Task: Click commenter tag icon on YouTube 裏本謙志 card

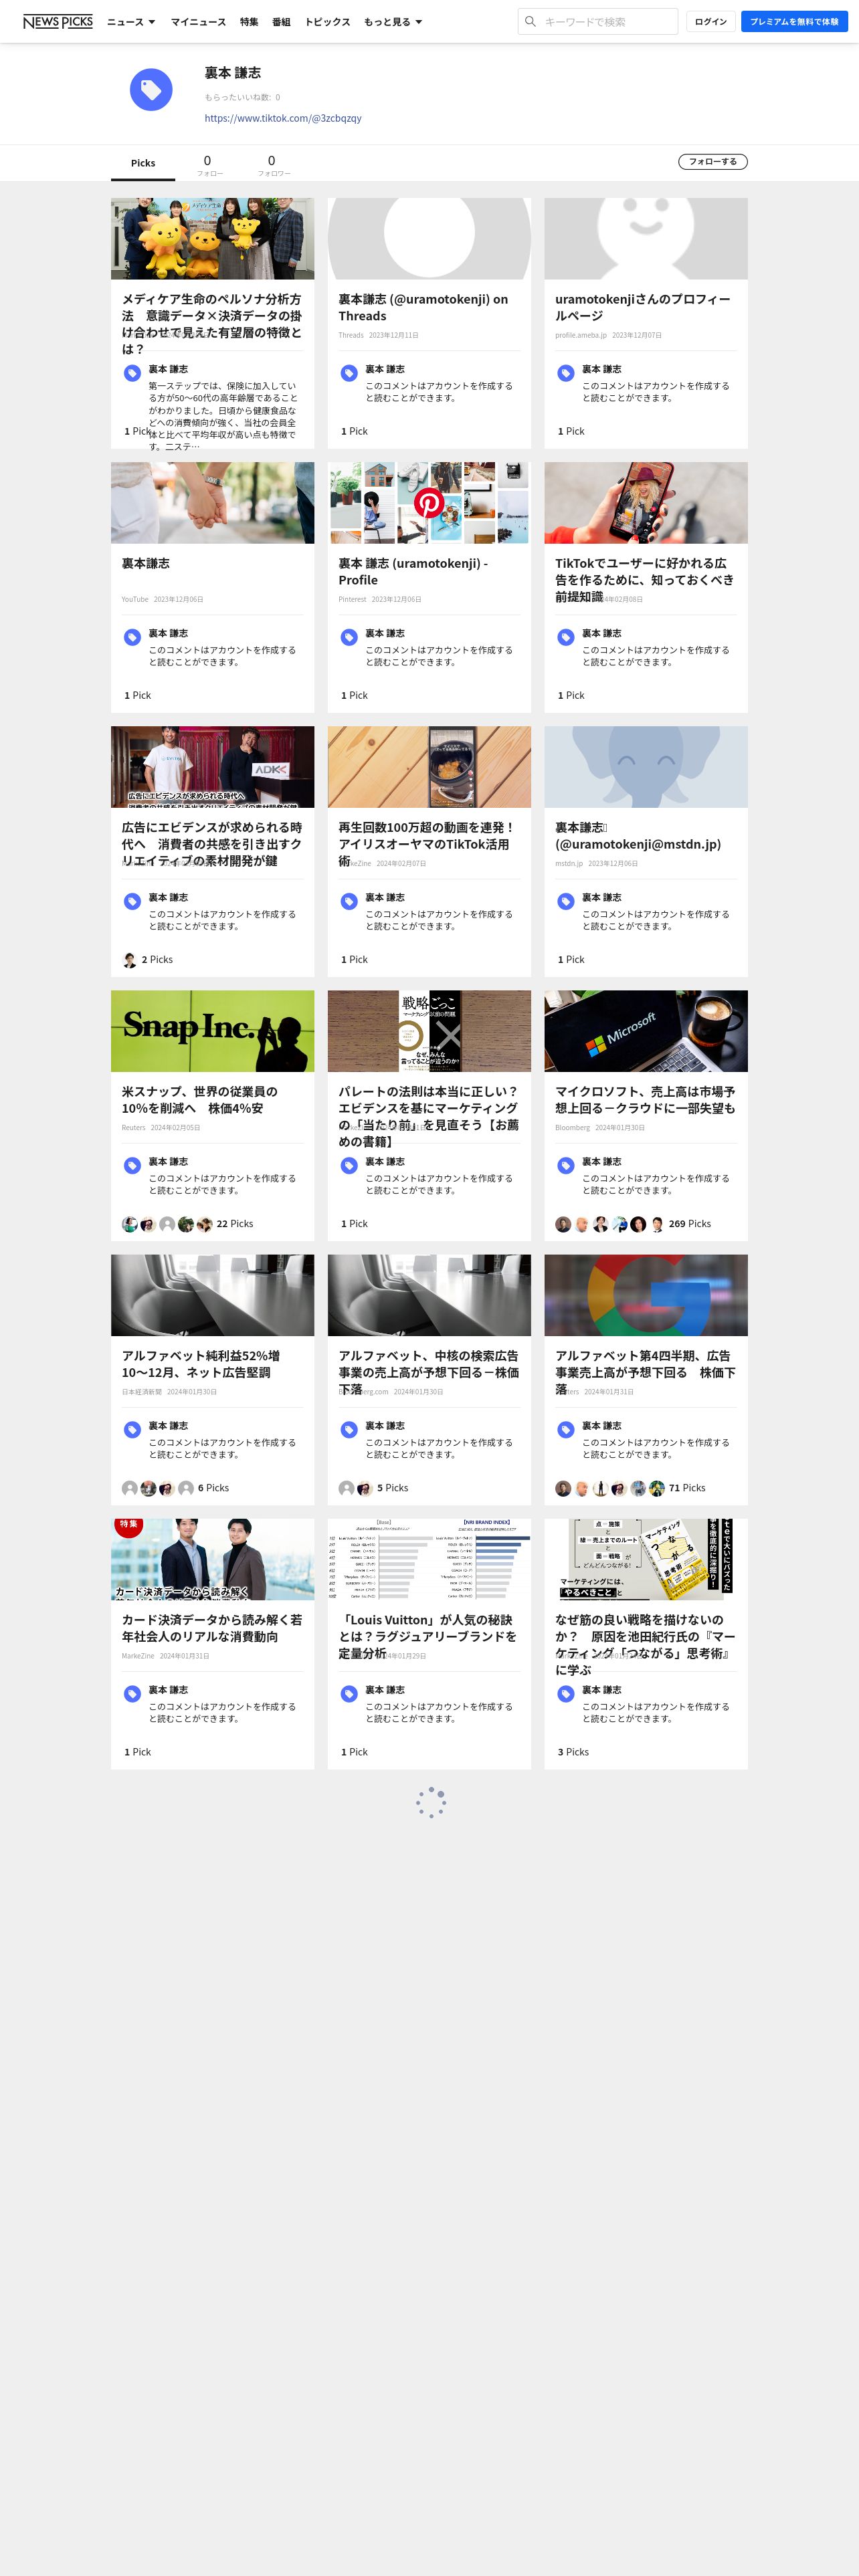Action: tap(132, 637)
